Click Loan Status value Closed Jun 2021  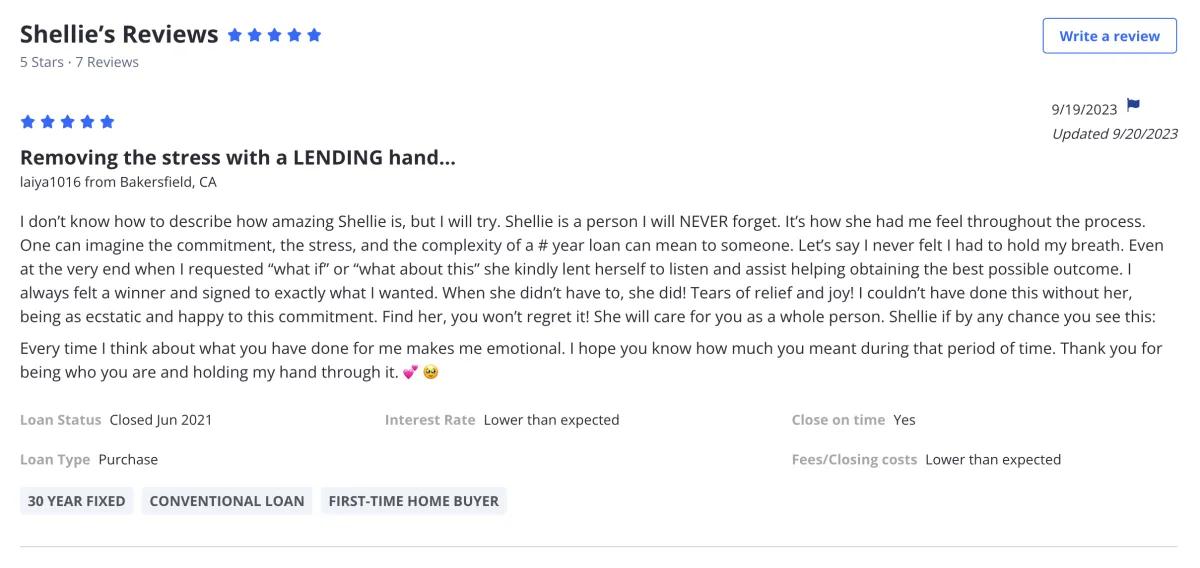coord(160,420)
